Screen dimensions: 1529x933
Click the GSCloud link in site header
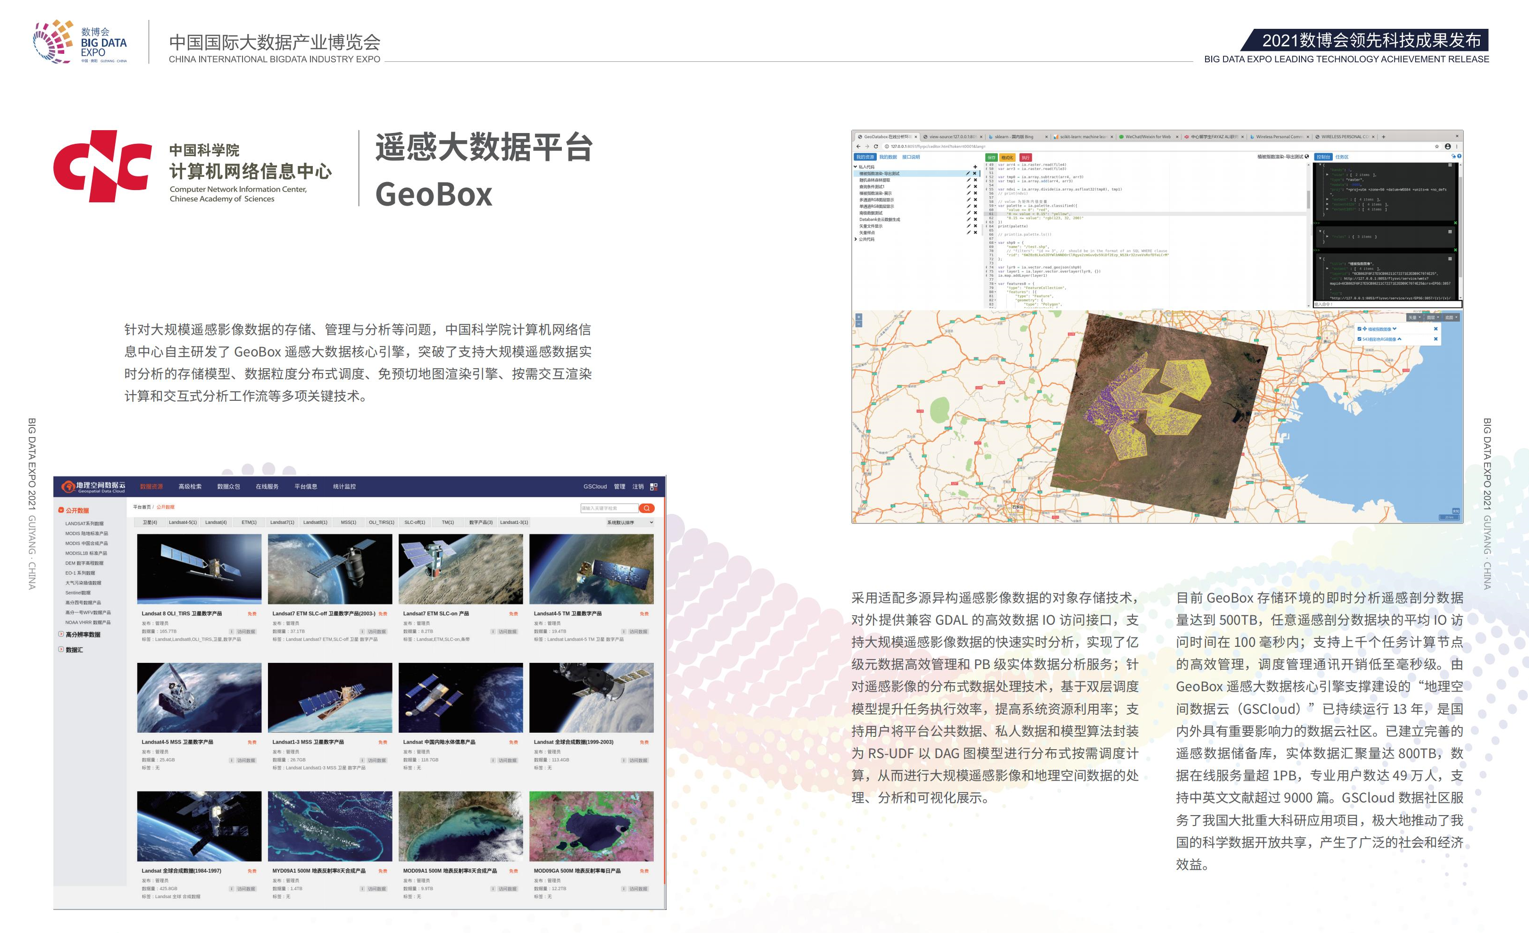[x=595, y=487]
